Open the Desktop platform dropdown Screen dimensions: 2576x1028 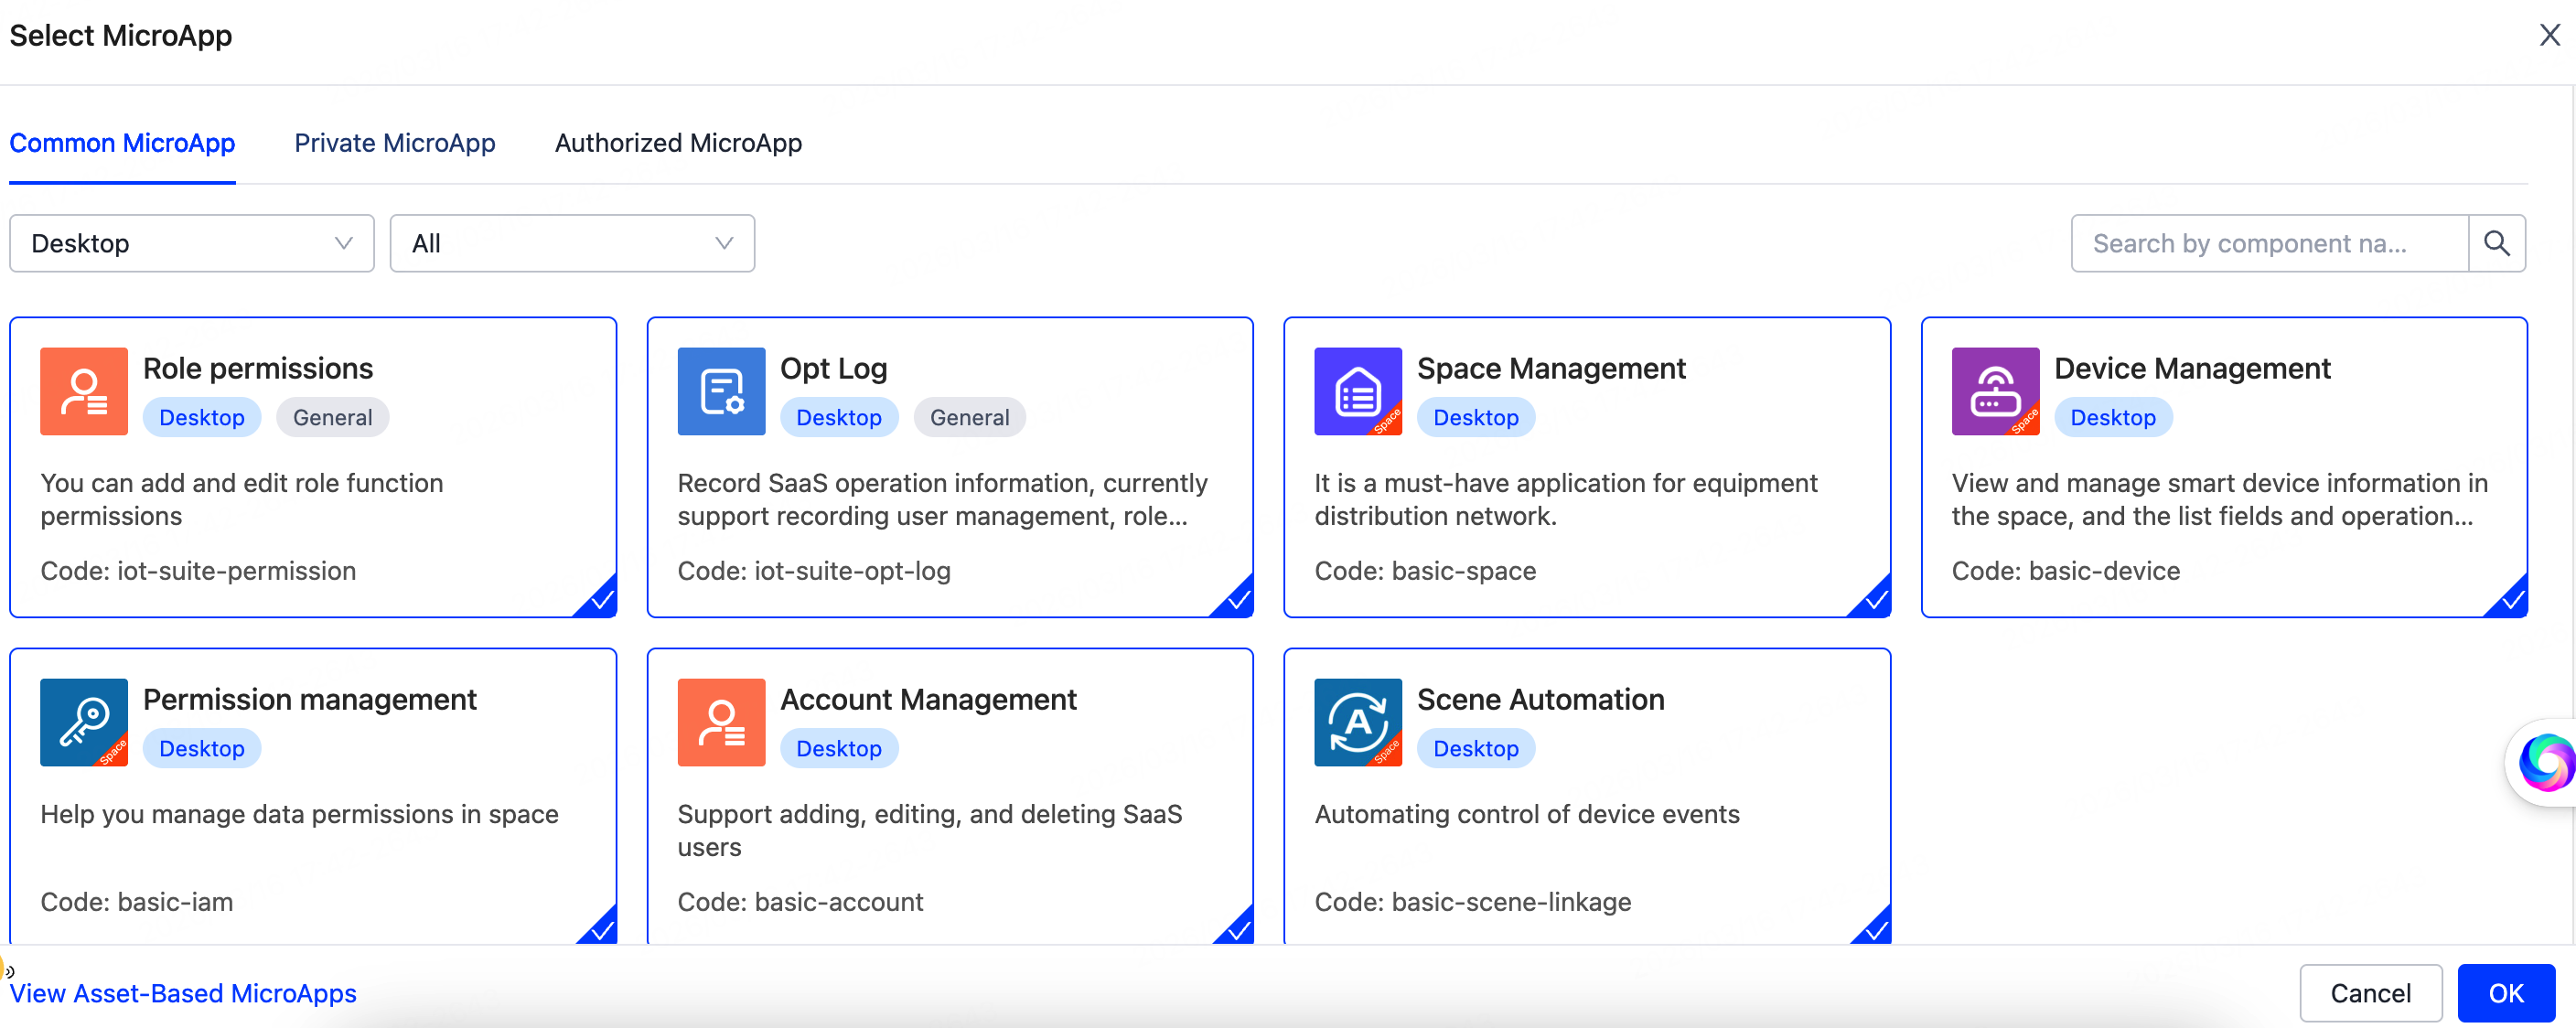(190, 243)
